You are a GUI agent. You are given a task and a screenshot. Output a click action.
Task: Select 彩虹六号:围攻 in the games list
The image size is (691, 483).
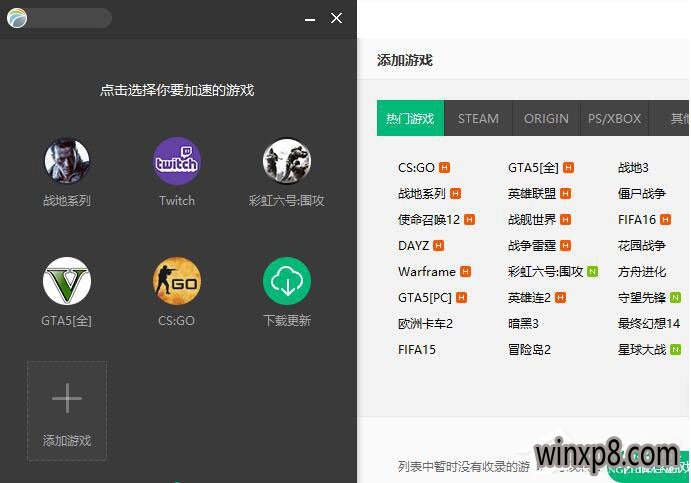coord(546,271)
